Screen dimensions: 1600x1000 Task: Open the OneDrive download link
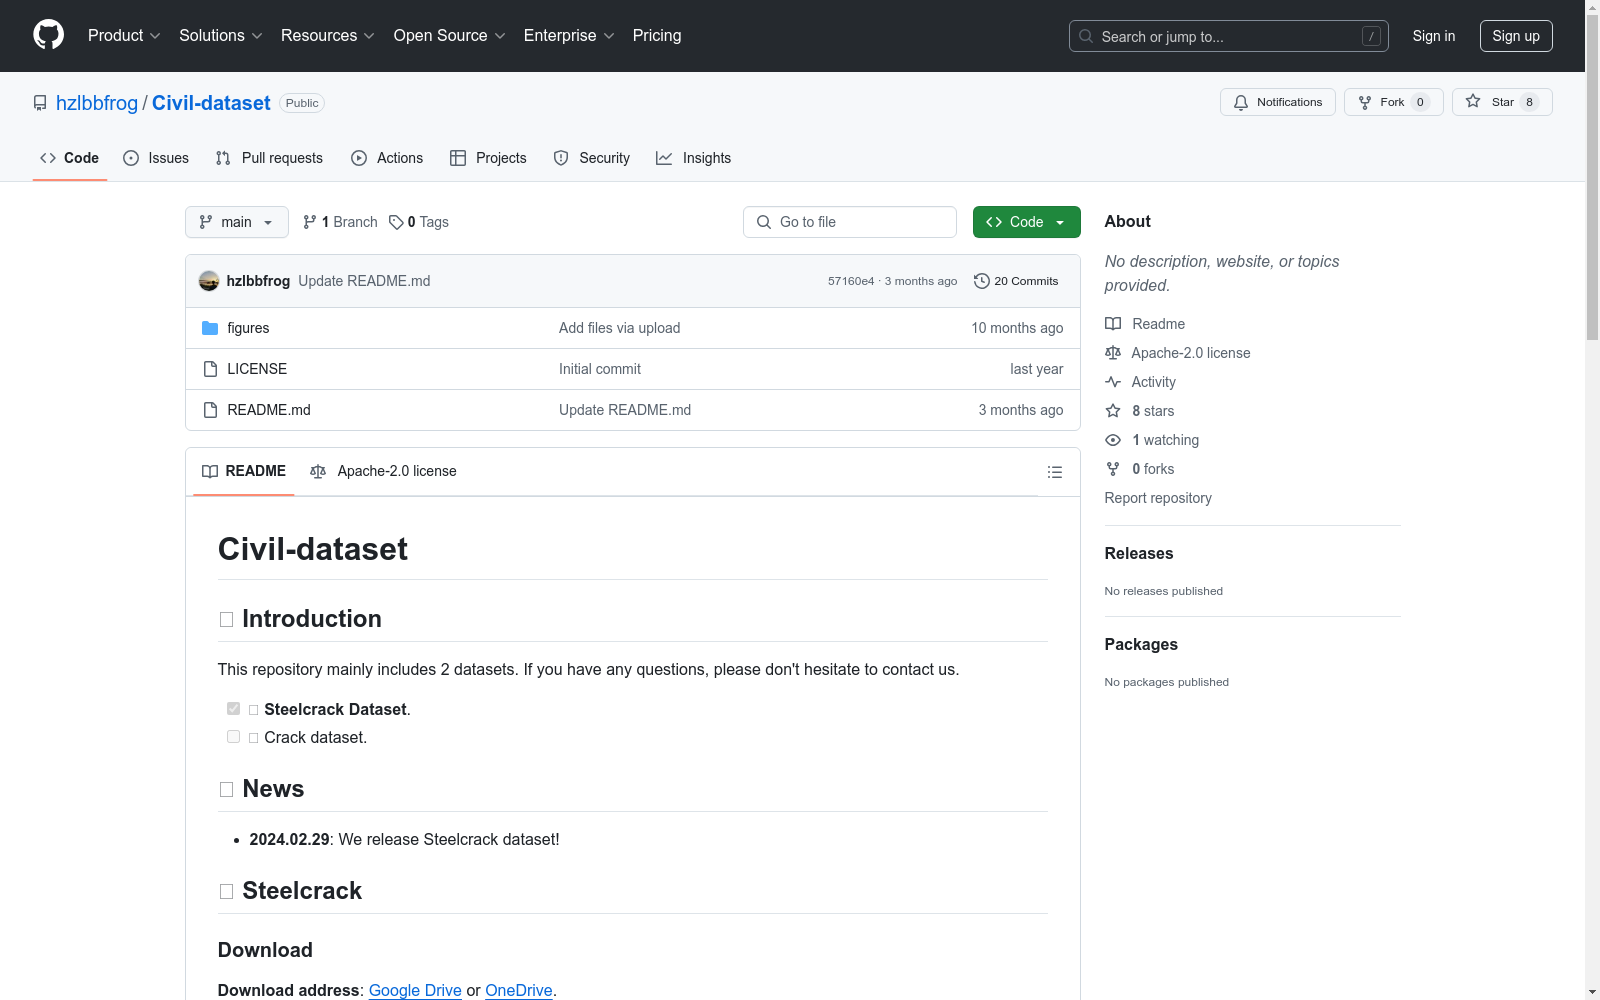[x=519, y=990]
